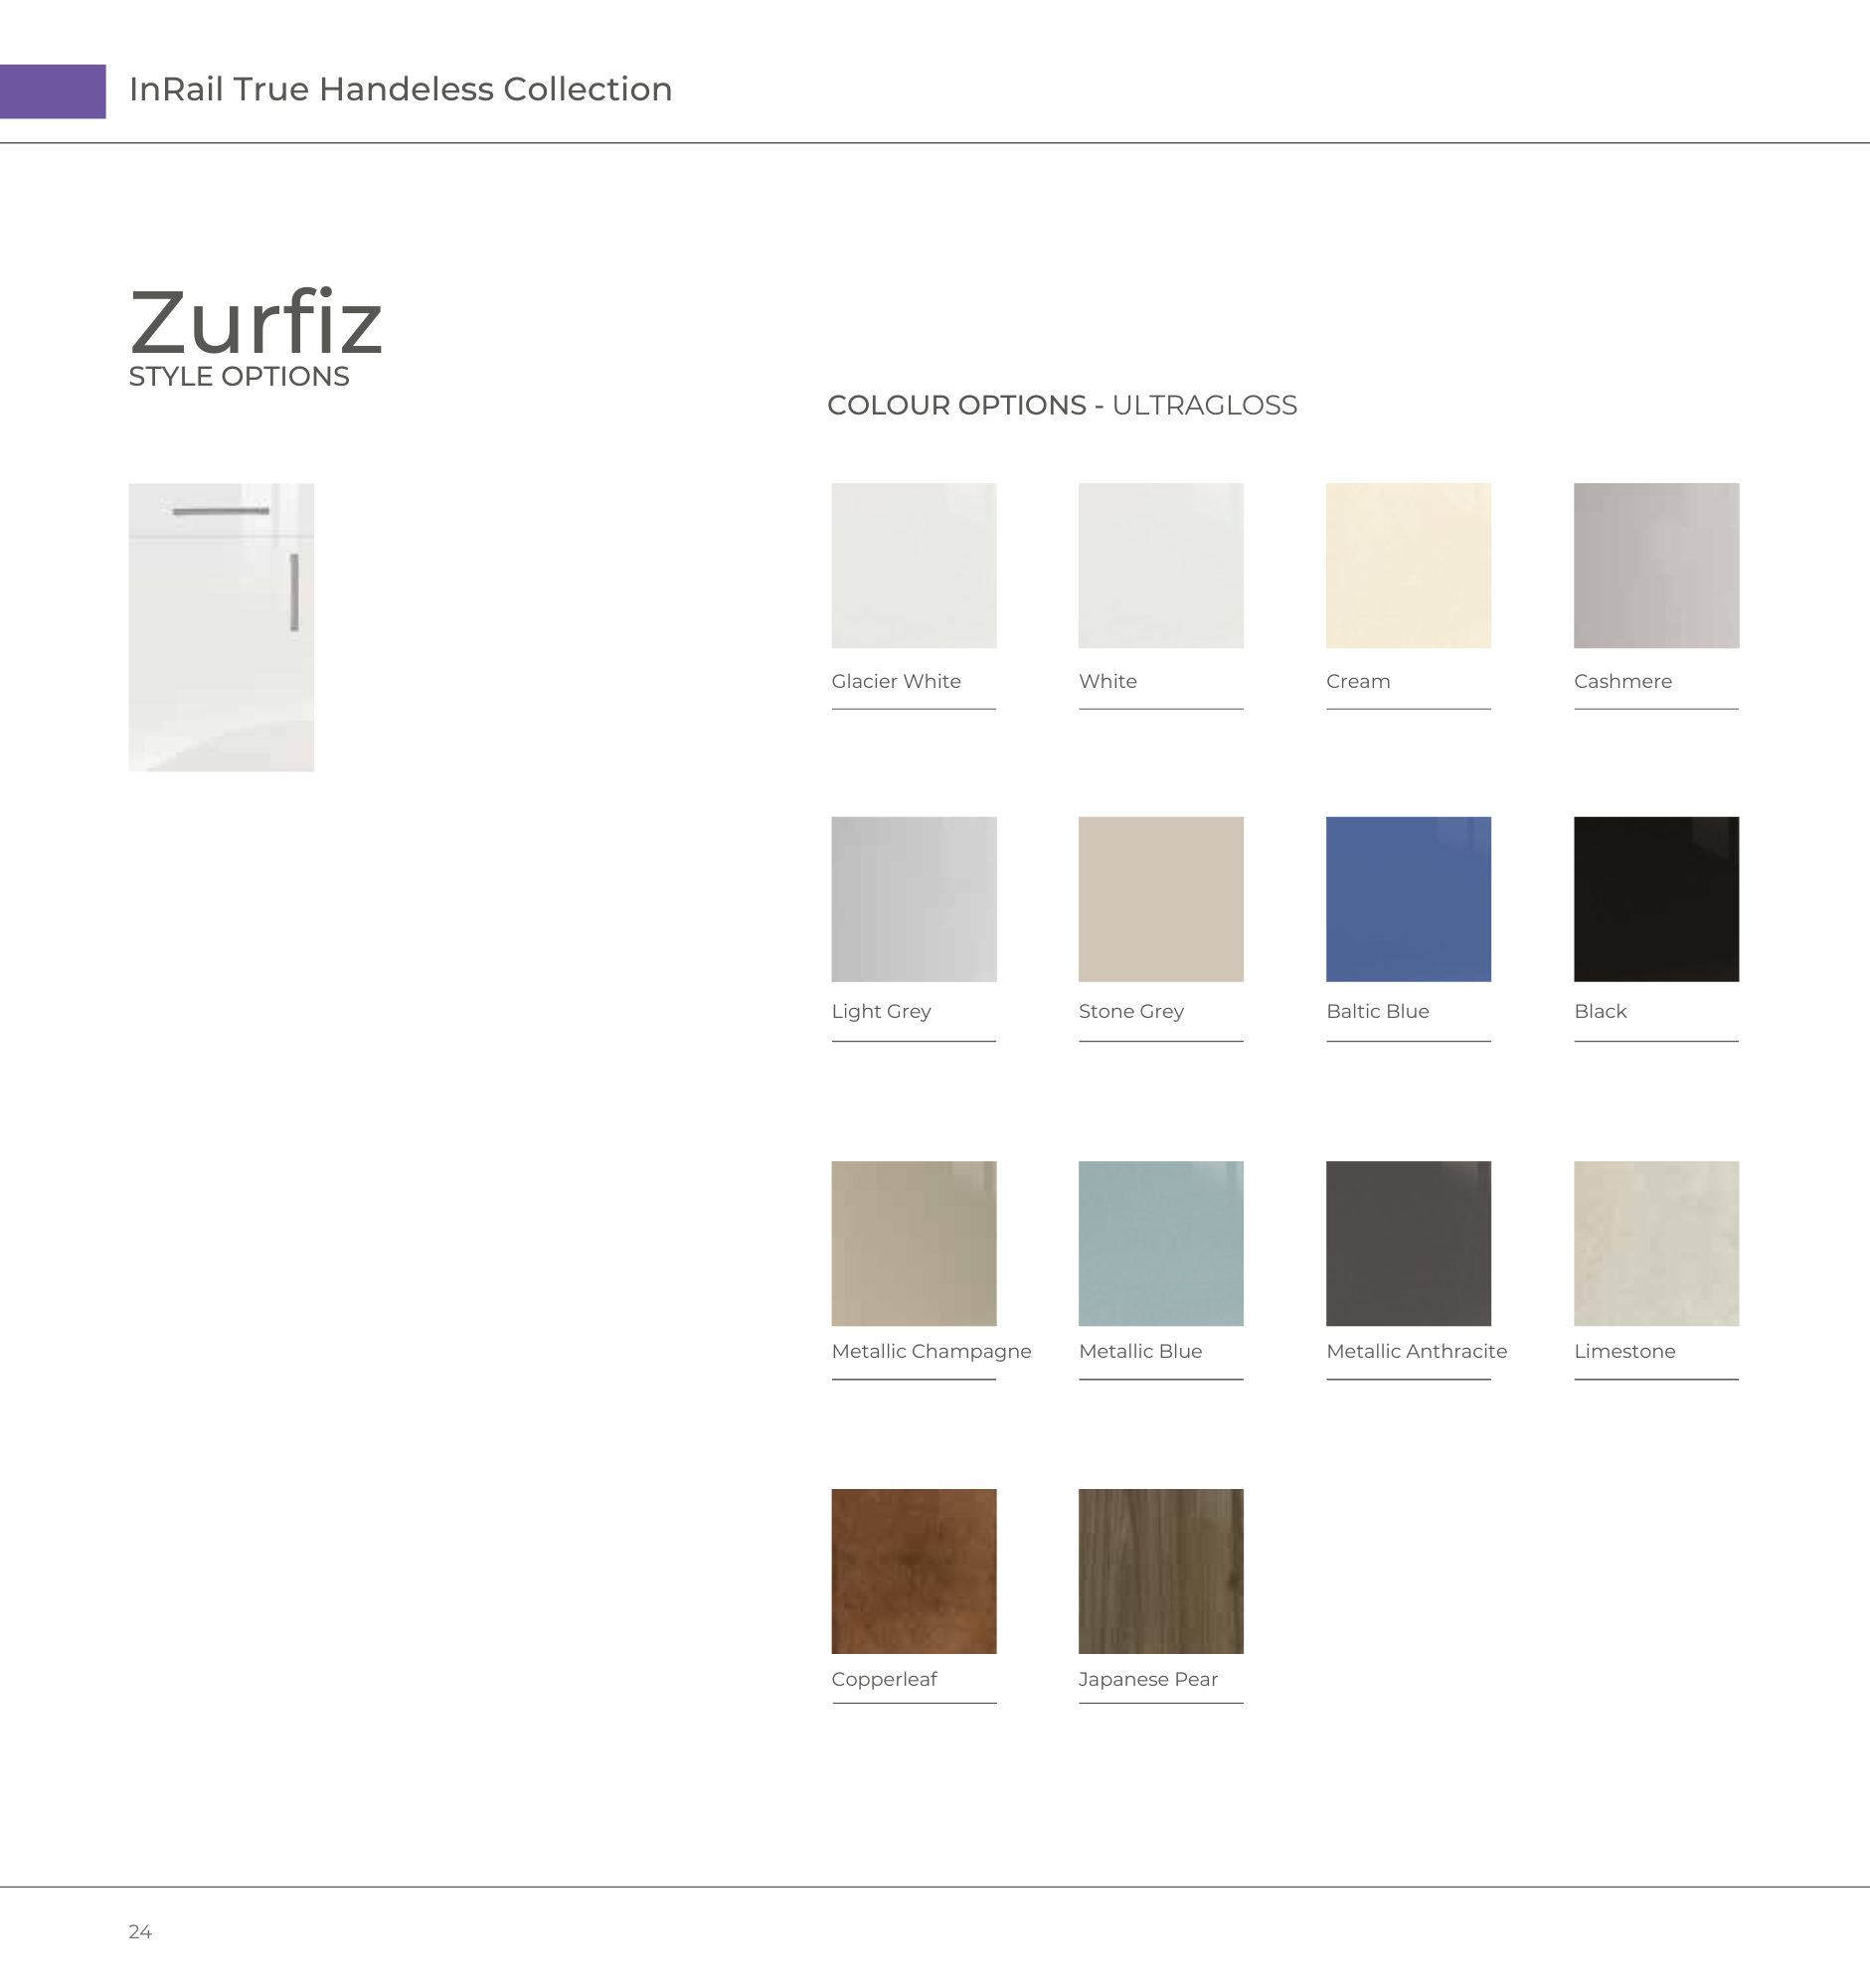The width and height of the screenshot is (1870, 1988).
Task: Choose the Cream colour swatch
Action: pos(1408,565)
